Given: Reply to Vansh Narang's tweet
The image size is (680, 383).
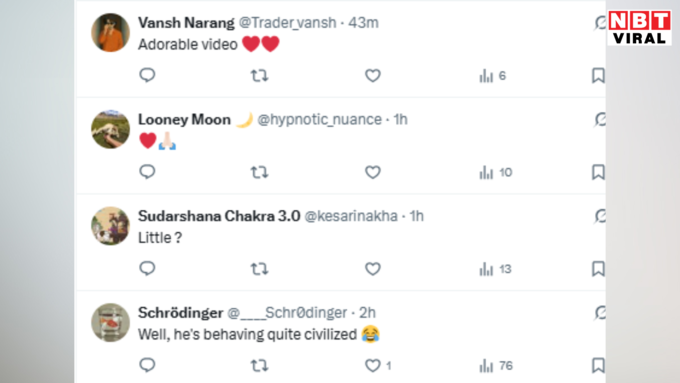Looking at the screenshot, I should click(x=147, y=75).
